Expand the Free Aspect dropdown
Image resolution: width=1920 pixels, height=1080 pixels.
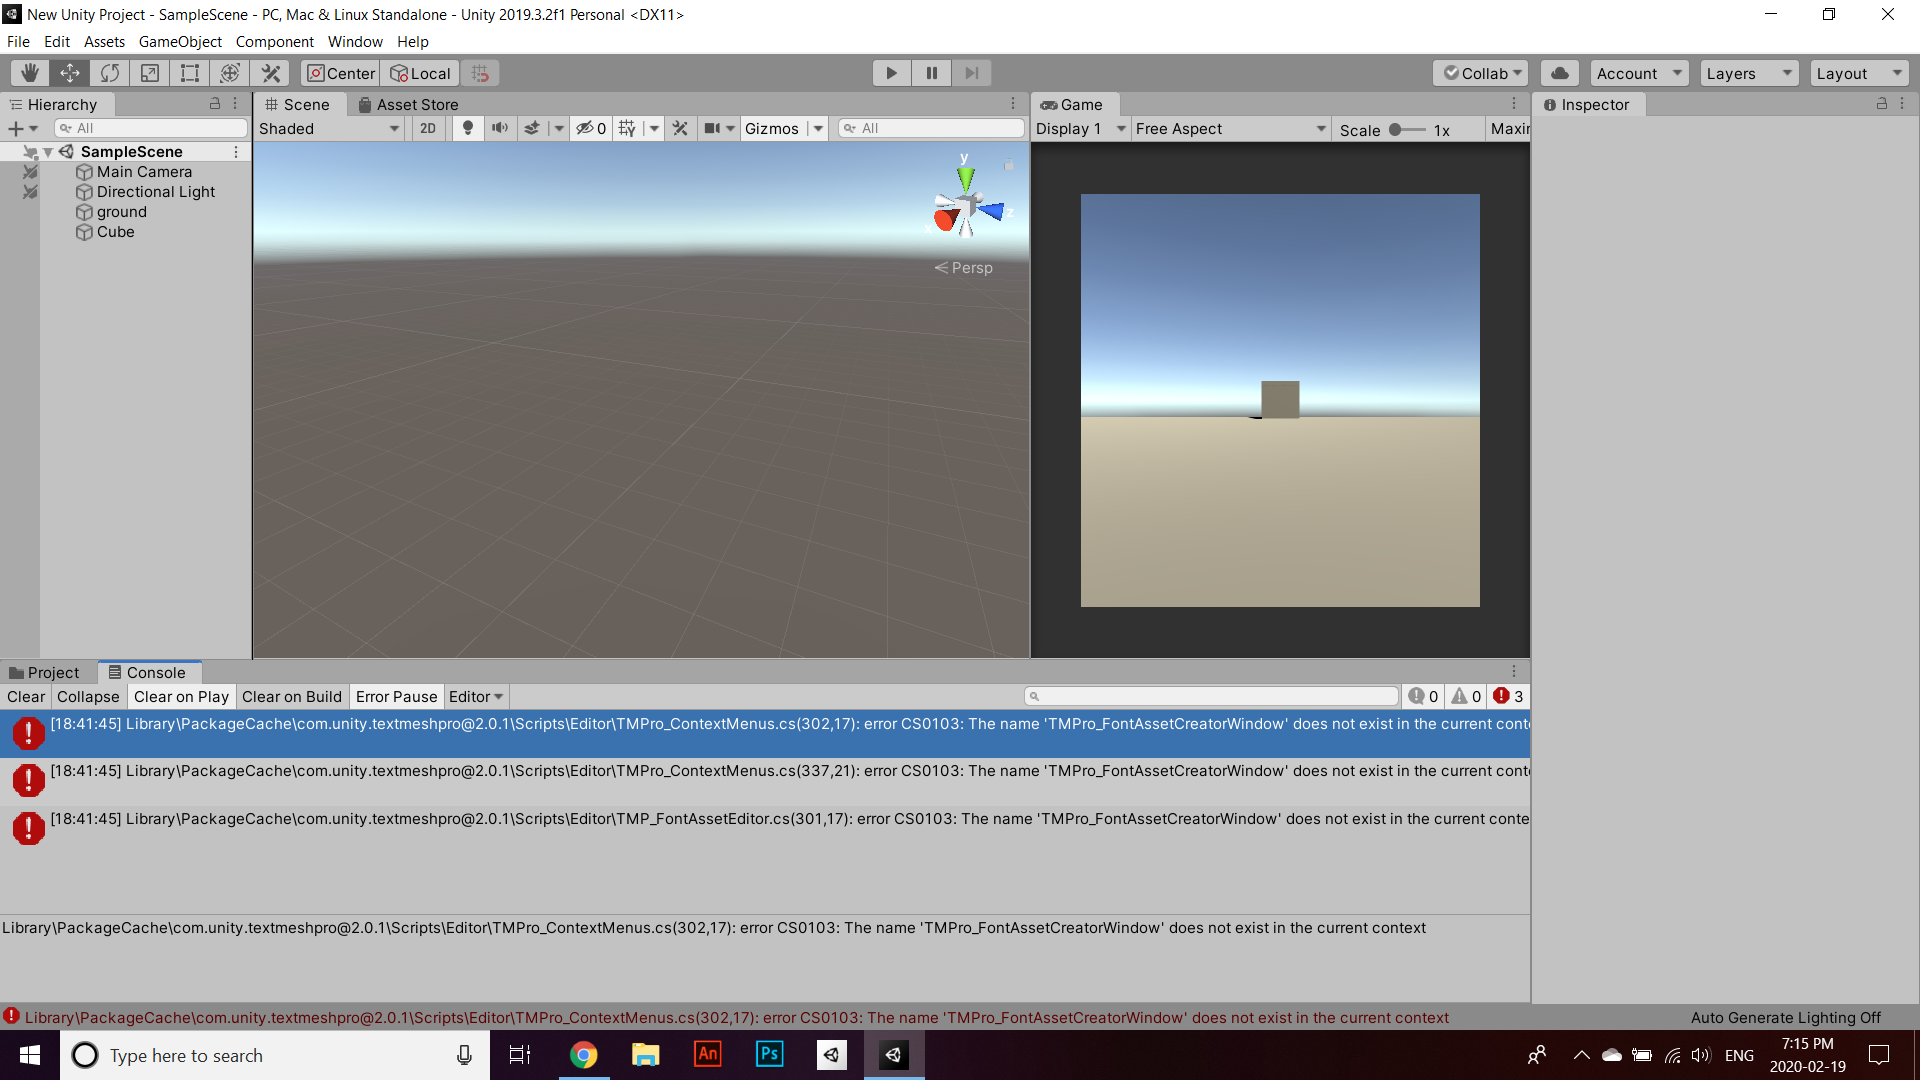pyautogui.click(x=1230, y=129)
